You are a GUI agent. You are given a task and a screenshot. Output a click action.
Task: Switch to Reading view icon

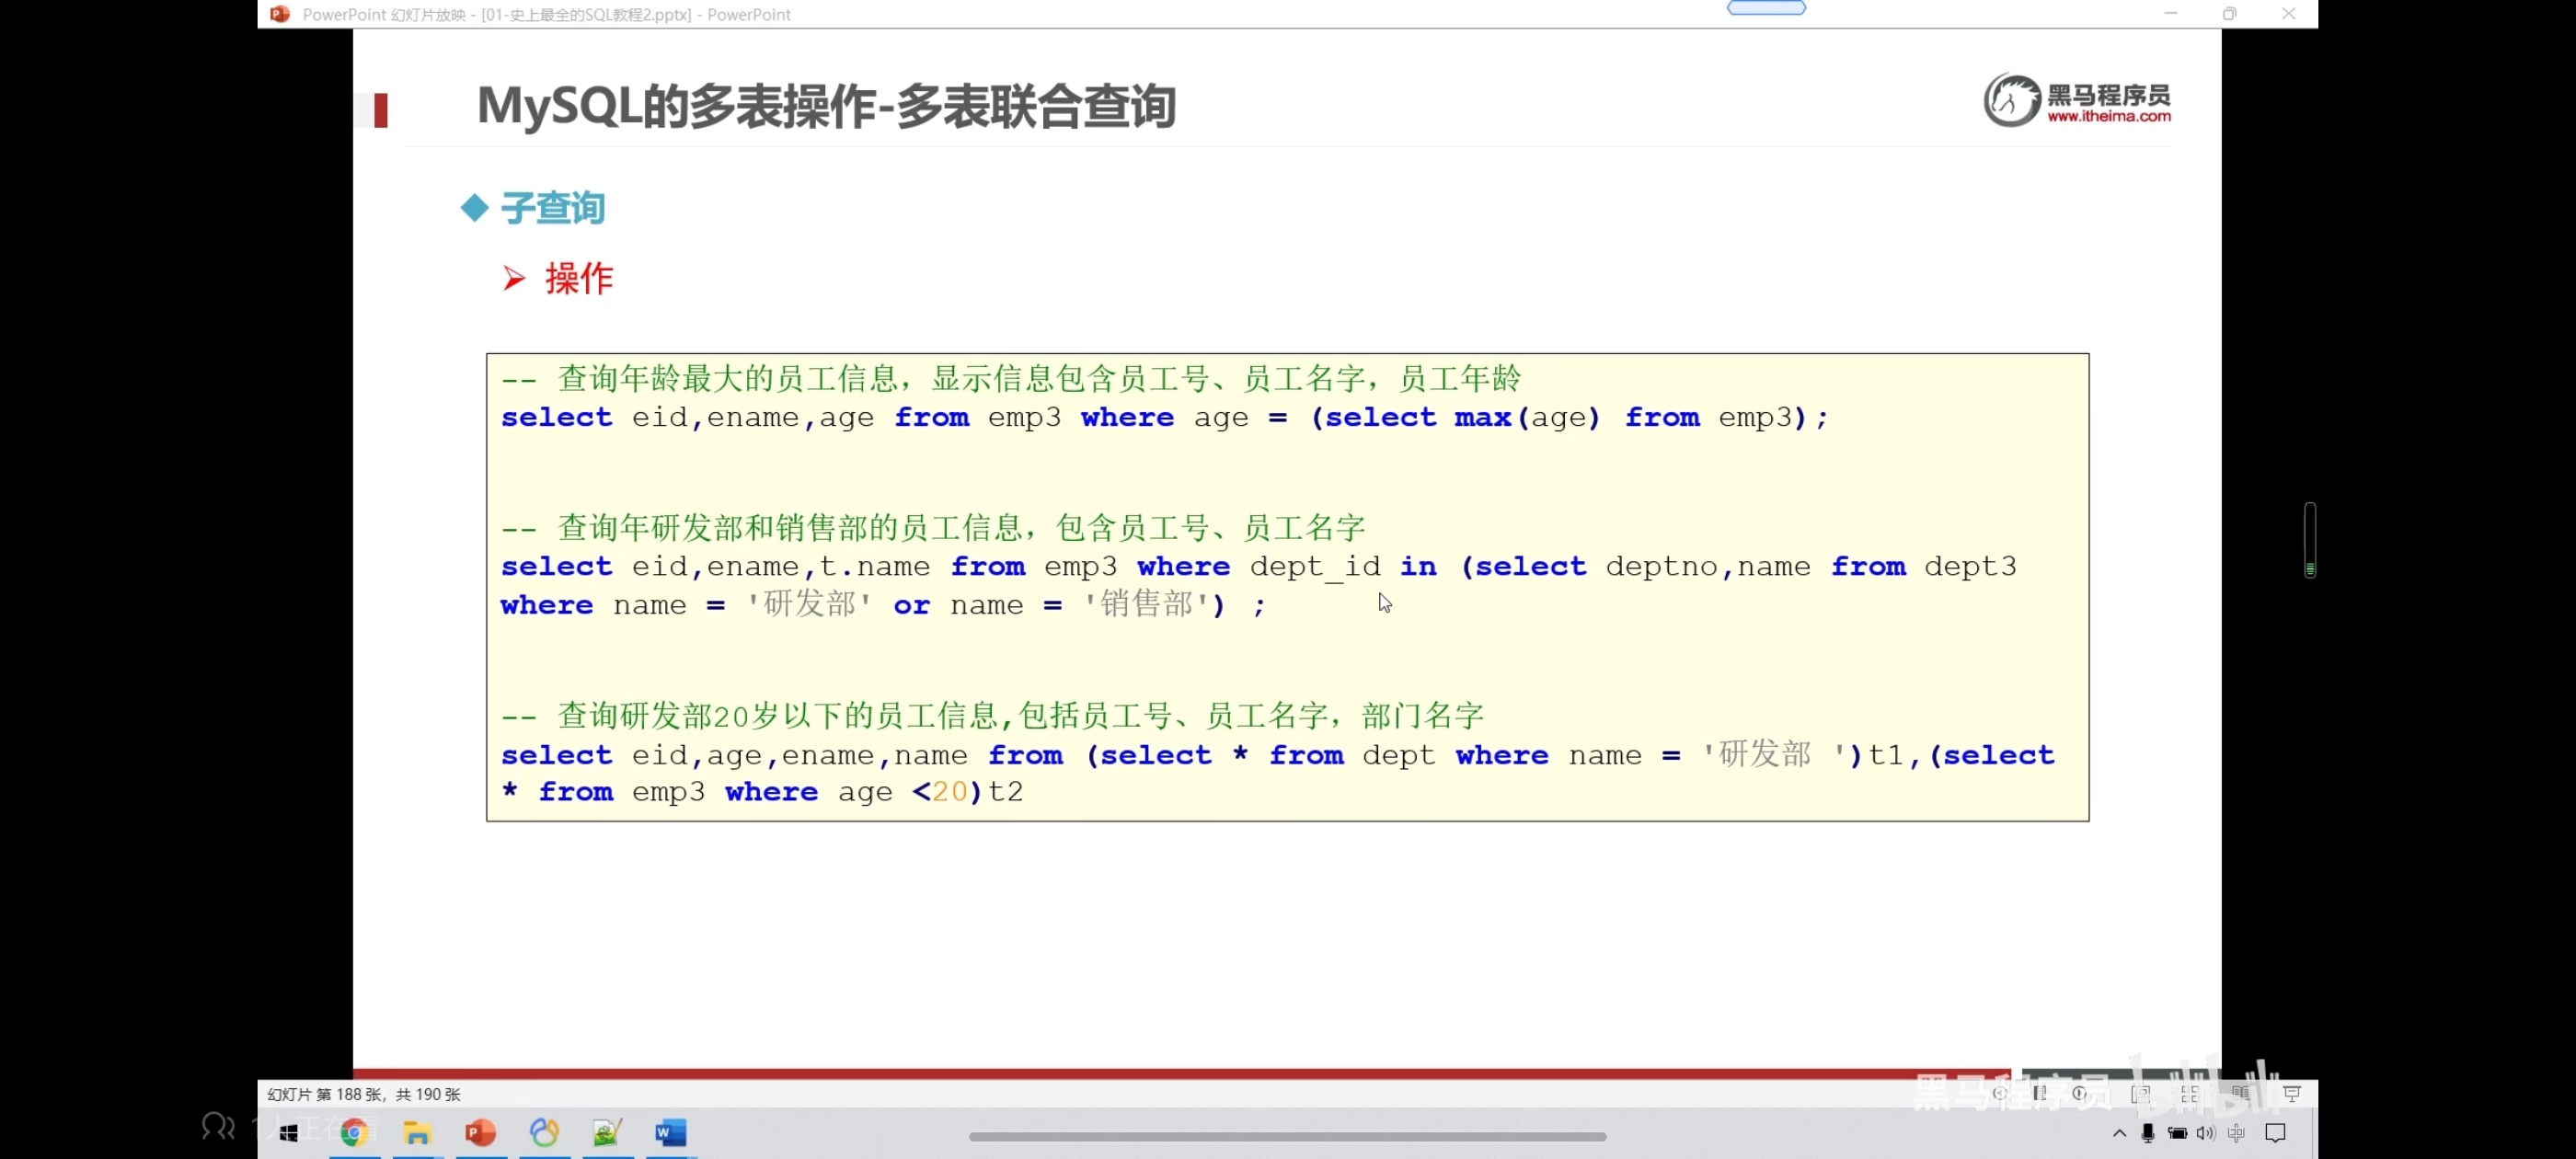click(x=2241, y=1094)
